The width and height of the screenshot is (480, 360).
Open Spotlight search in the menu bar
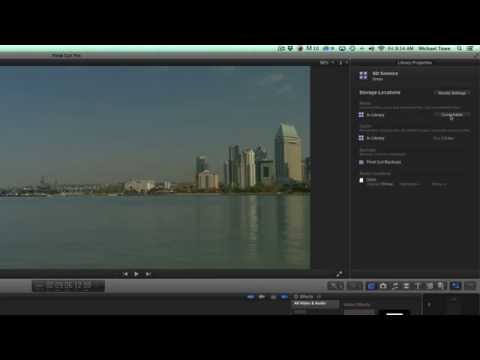pos(460,49)
